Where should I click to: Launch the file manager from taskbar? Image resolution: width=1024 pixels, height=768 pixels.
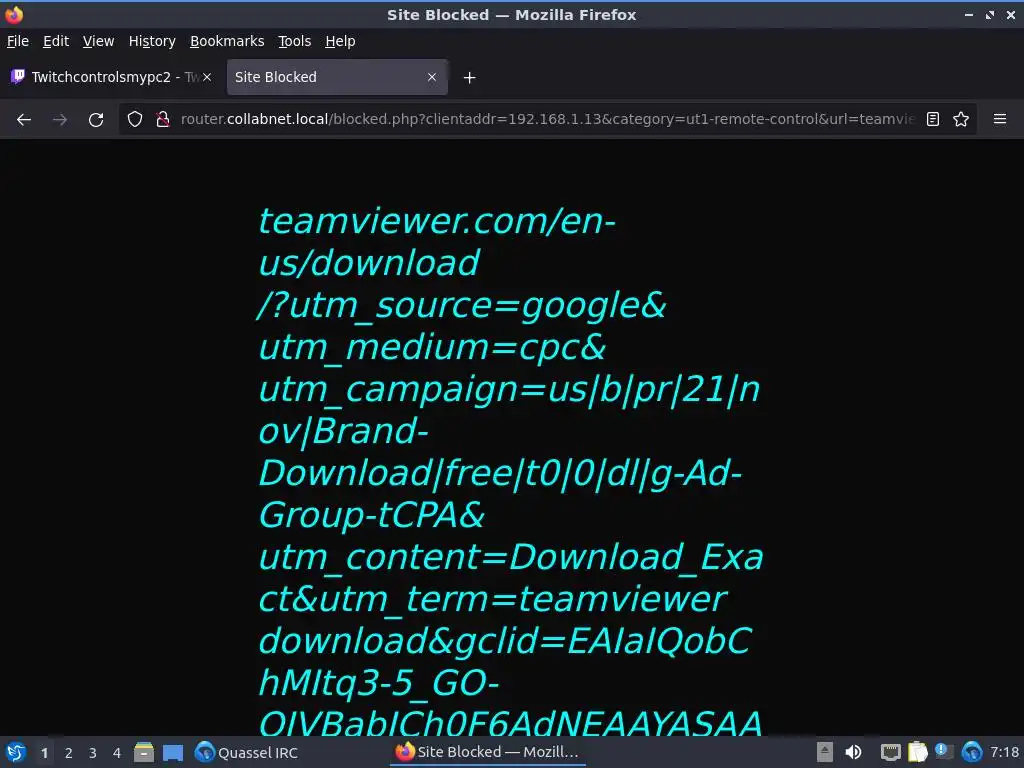coord(144,752)
